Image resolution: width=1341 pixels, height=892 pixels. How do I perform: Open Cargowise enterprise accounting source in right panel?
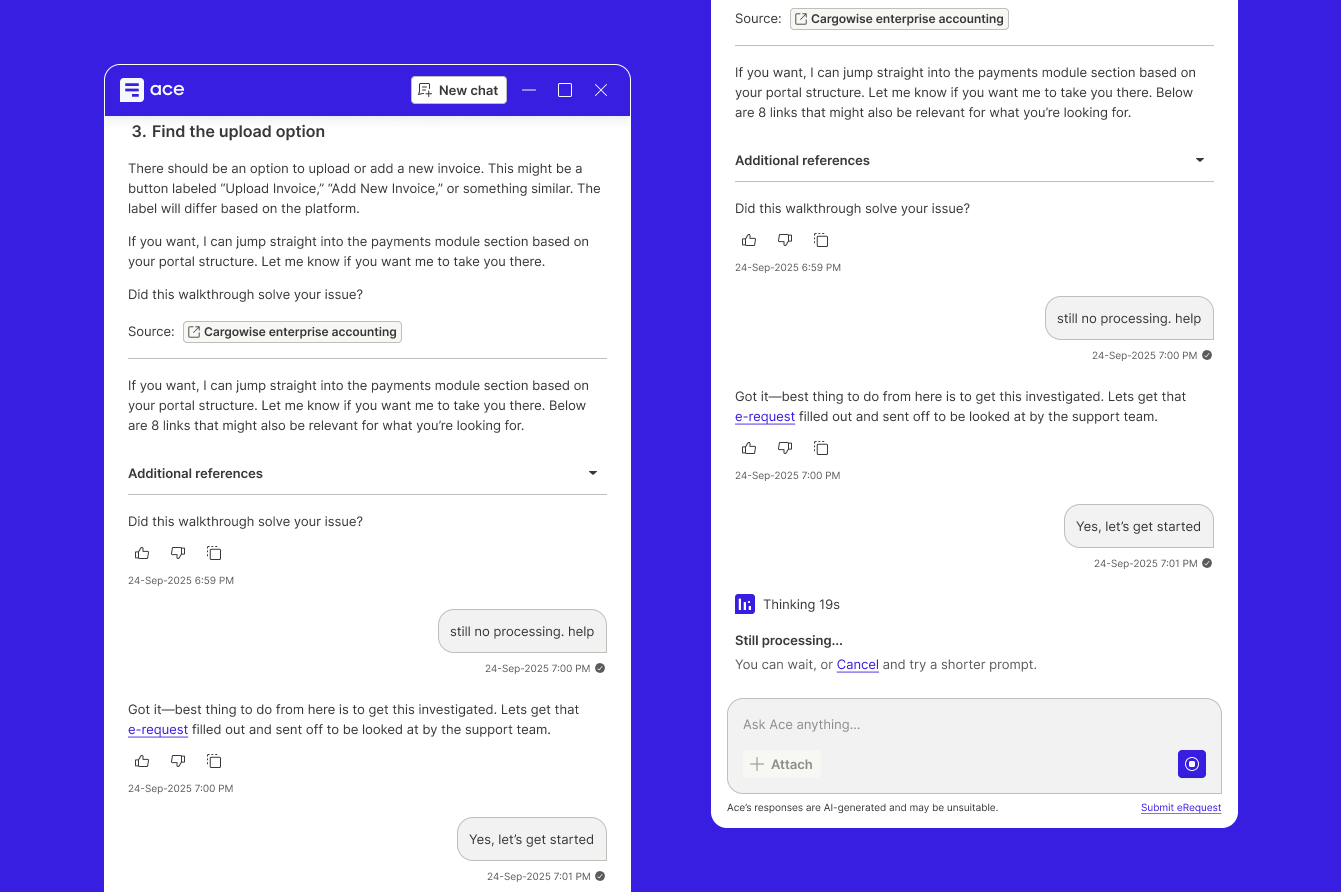point(899,19)
